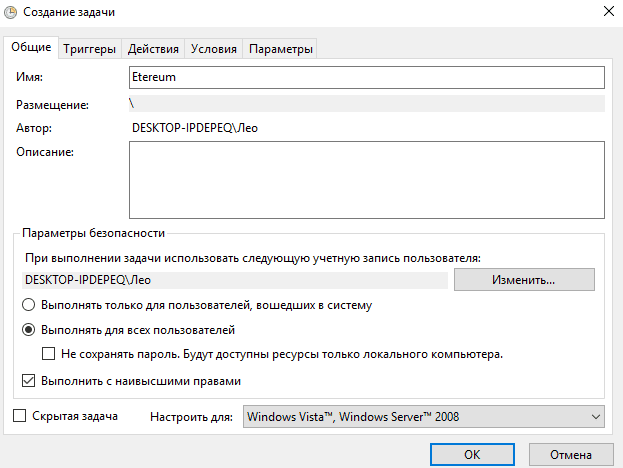The height and width of the screenshot is (468, 623).
Task: Focus the Описание text area
Action: (x=366, y=179)
